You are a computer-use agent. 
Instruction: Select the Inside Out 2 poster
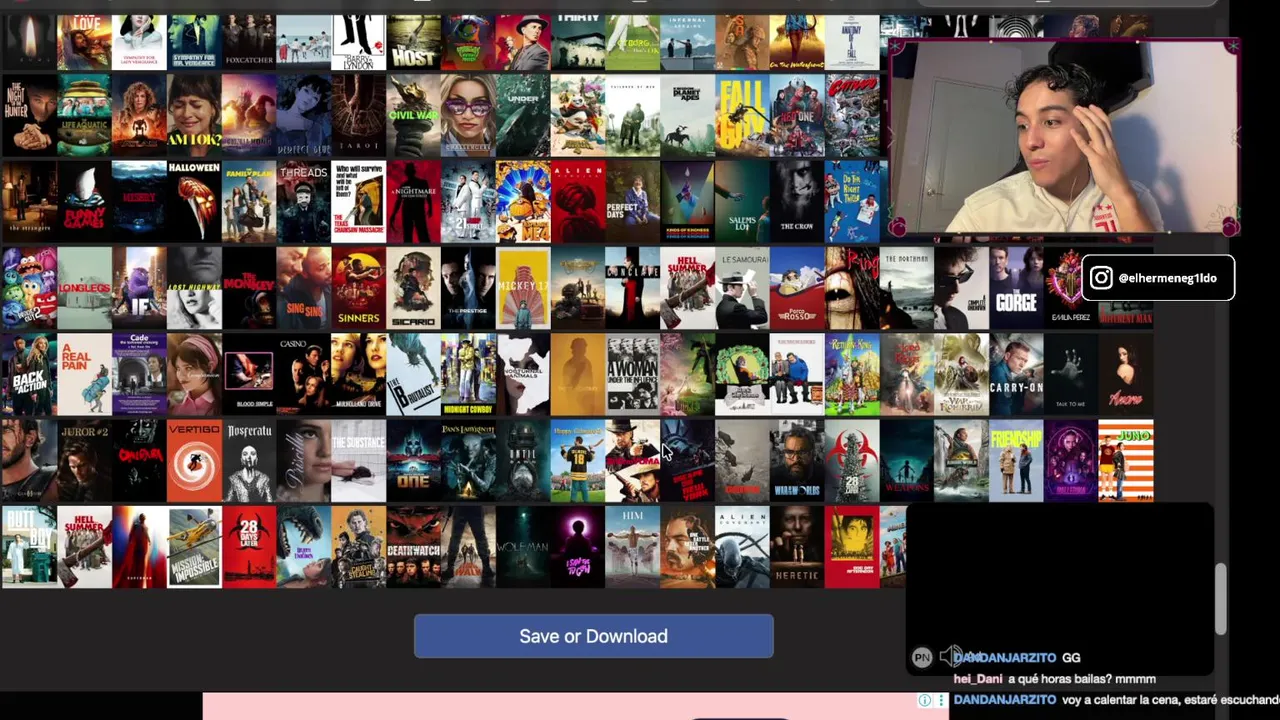pos(29,288)
